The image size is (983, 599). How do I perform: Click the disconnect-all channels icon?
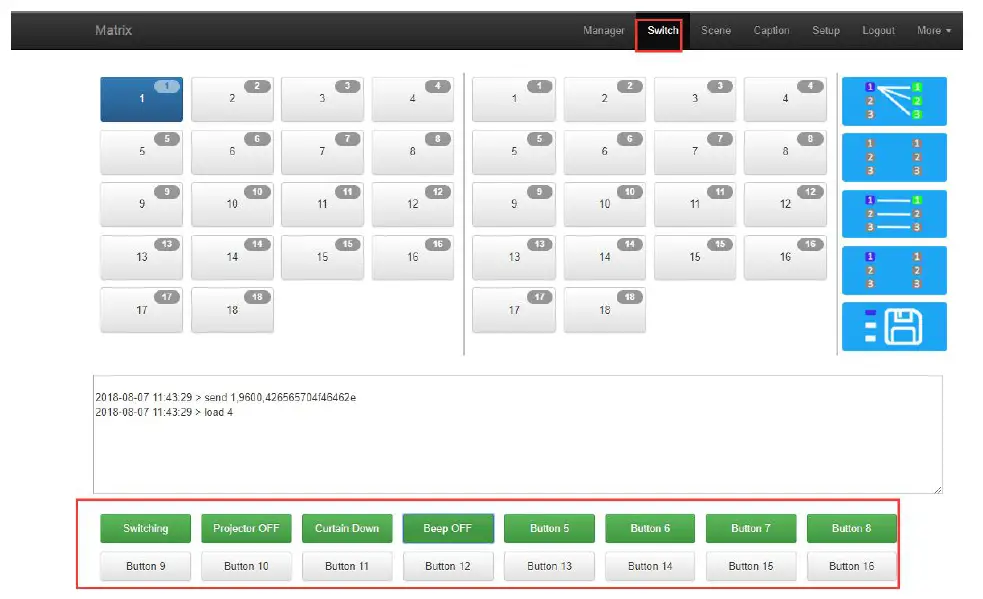pos(894,157)
